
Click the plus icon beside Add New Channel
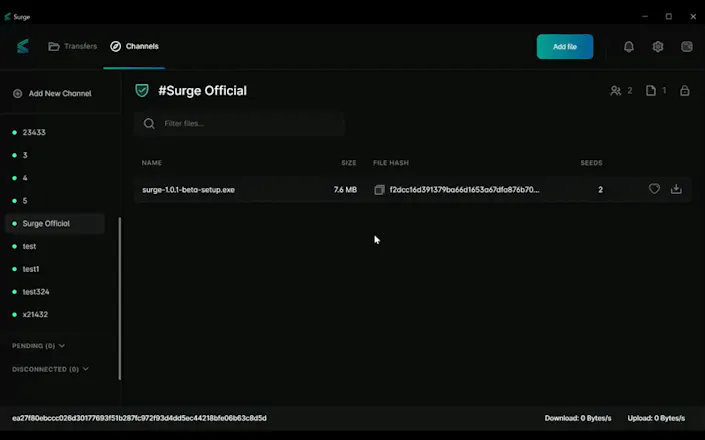click(18, 93)
